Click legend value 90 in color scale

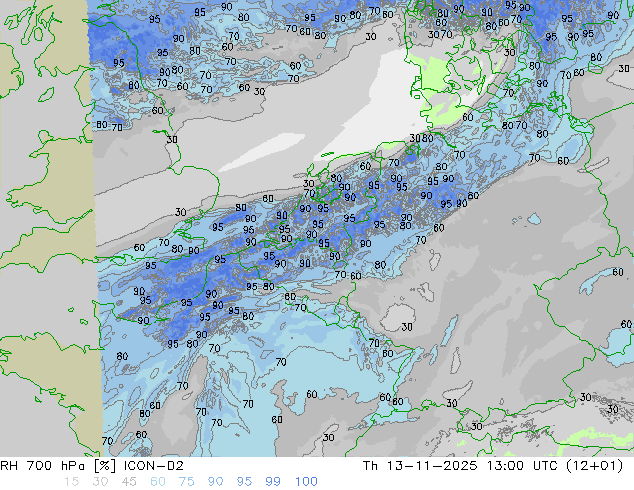tap(215, 482)
